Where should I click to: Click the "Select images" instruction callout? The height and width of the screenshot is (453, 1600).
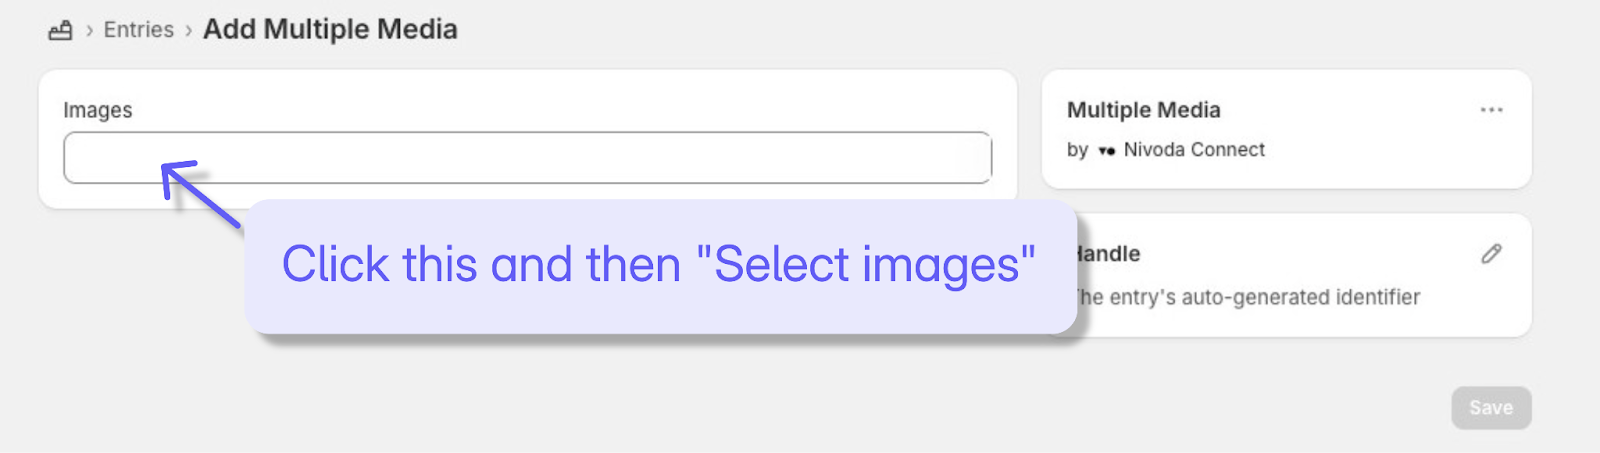click(660, 266)
